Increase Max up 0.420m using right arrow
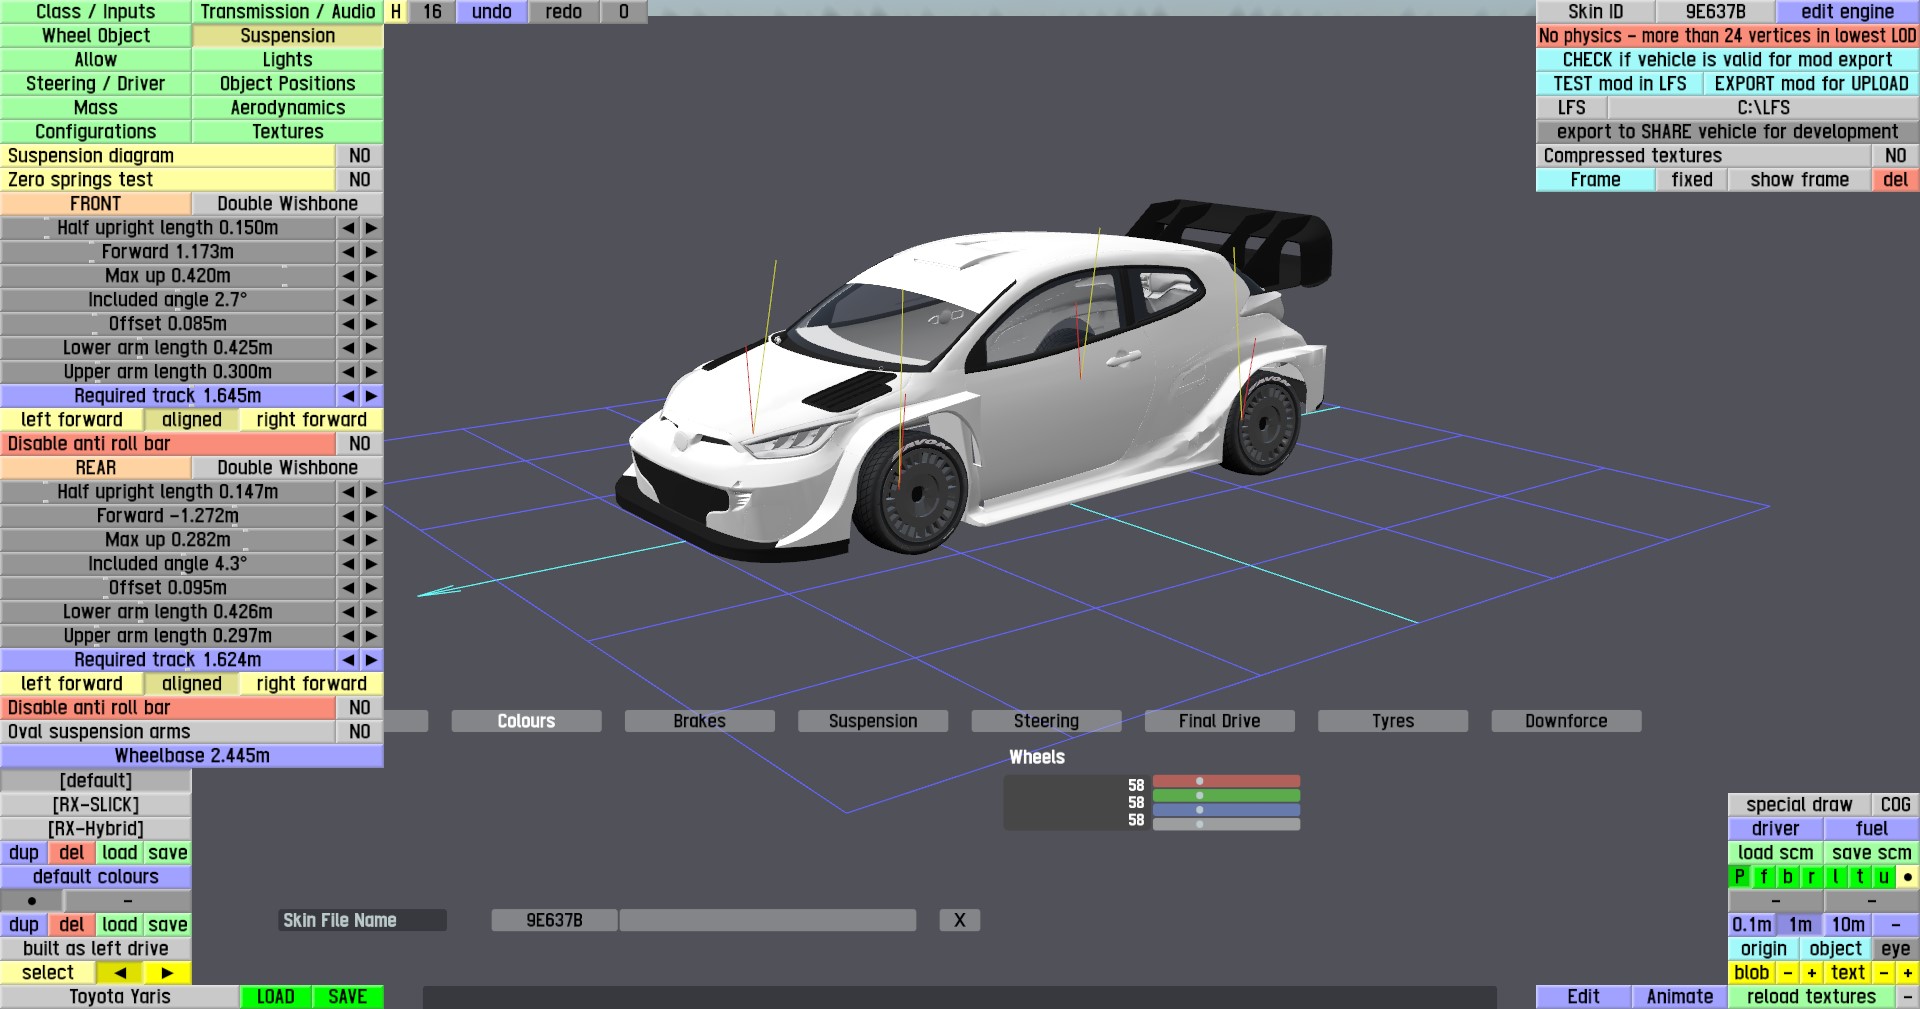Image resolution: width=1920 pixels, height=1009 pixels. (371, 276)
